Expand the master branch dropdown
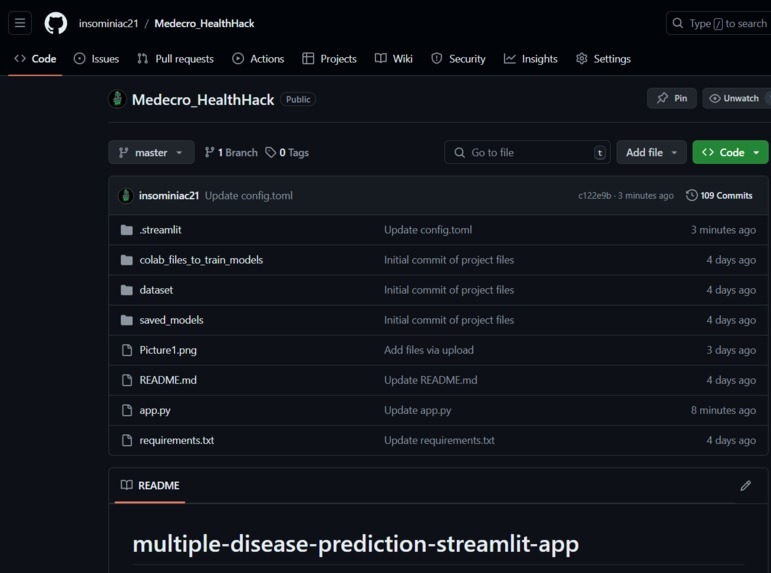The width and height of the screenshot is (771, 573). click(151, 152)
